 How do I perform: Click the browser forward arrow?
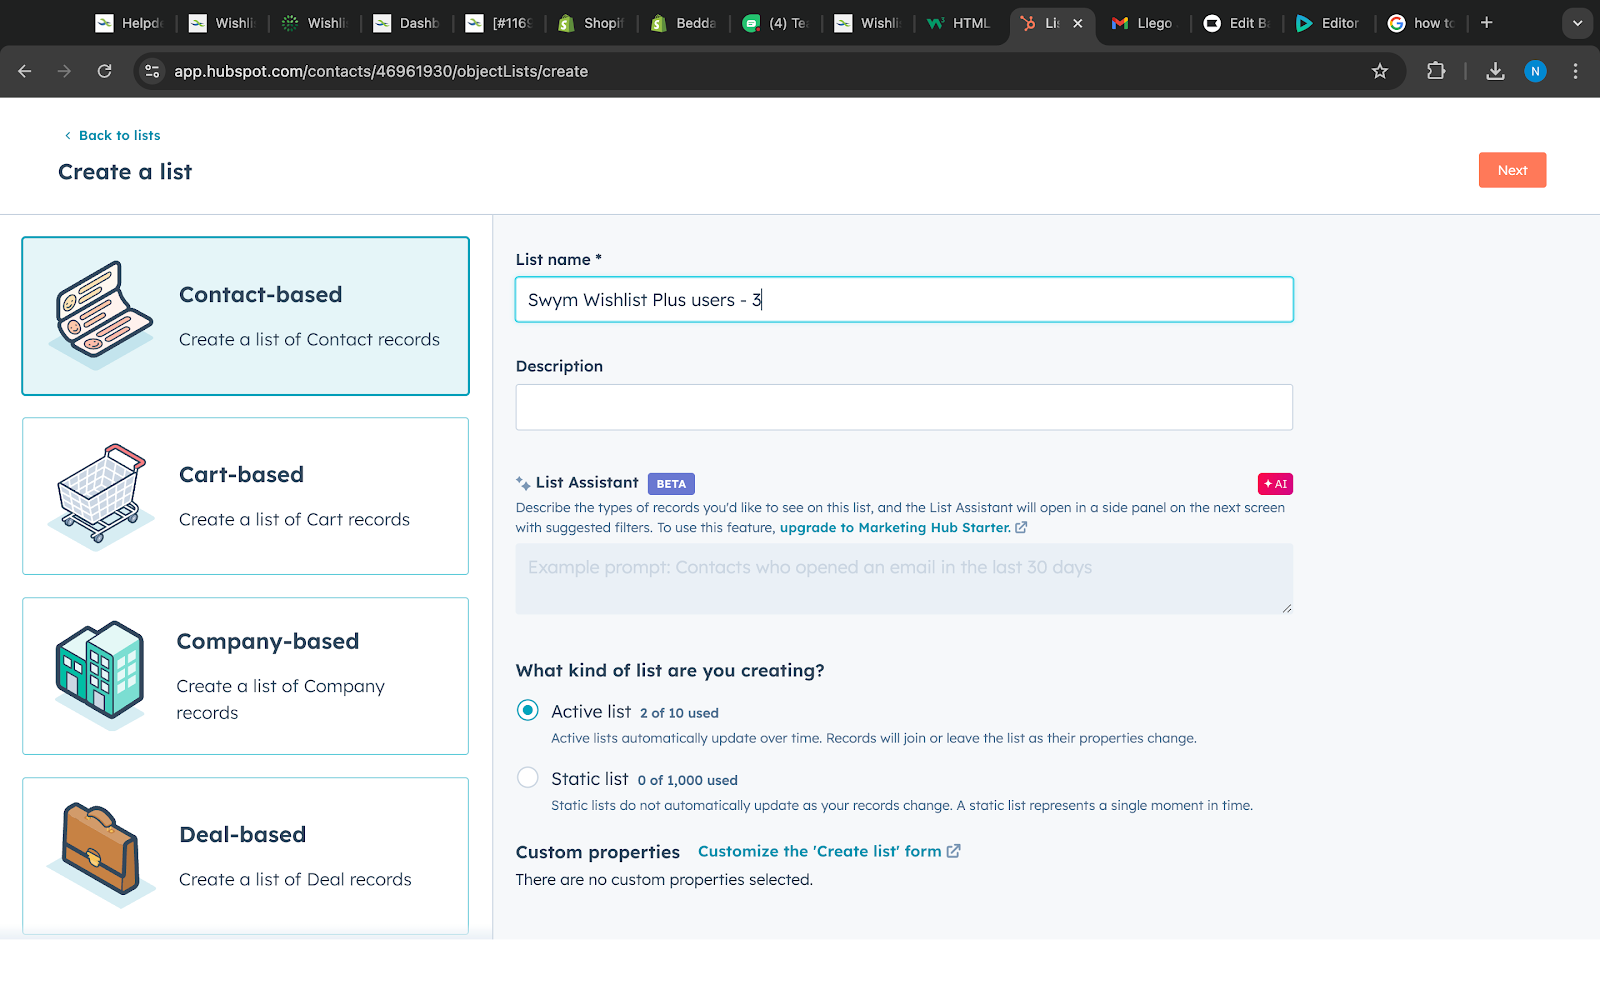click(64, 71)
